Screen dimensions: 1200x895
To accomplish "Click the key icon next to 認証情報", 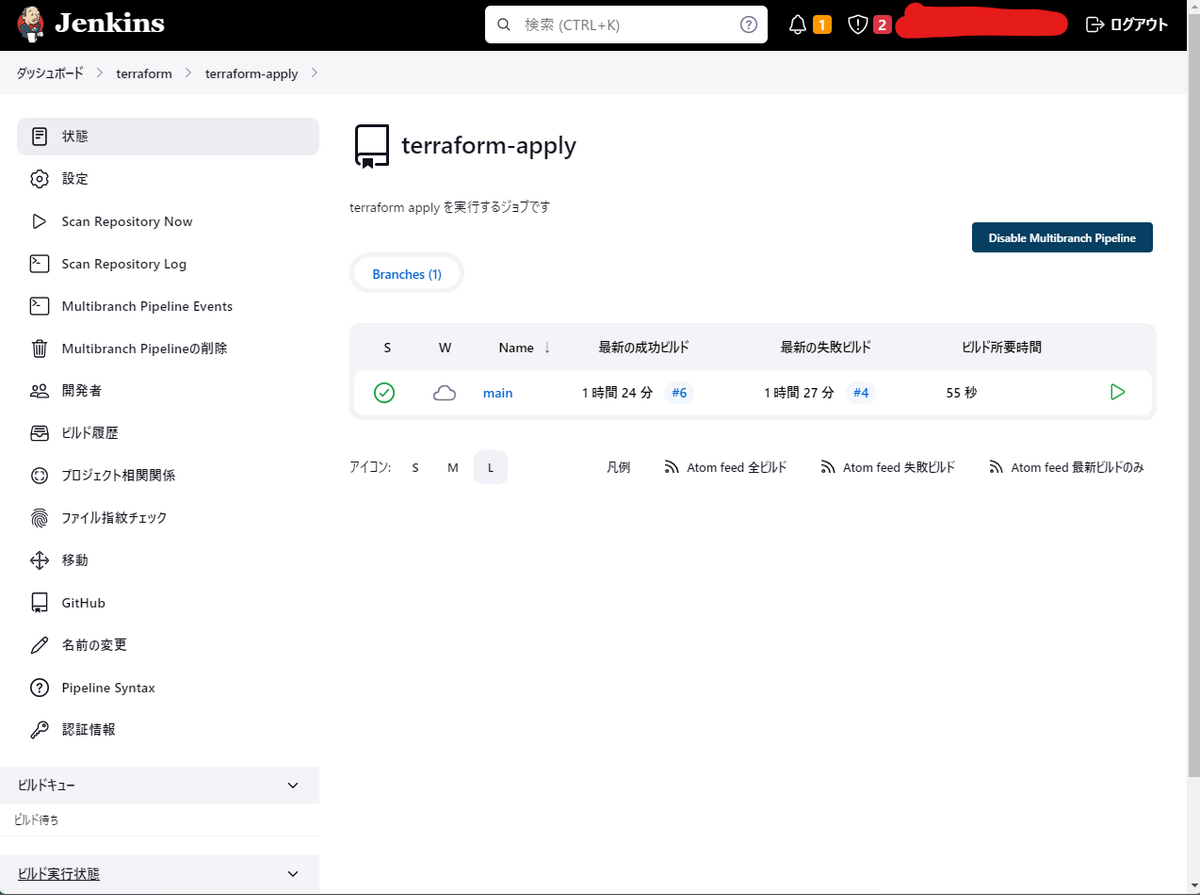I will click(39, 730).
